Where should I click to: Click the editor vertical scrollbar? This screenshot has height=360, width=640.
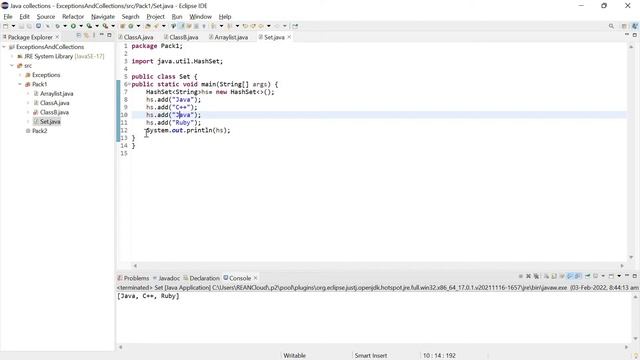point(631,152)
